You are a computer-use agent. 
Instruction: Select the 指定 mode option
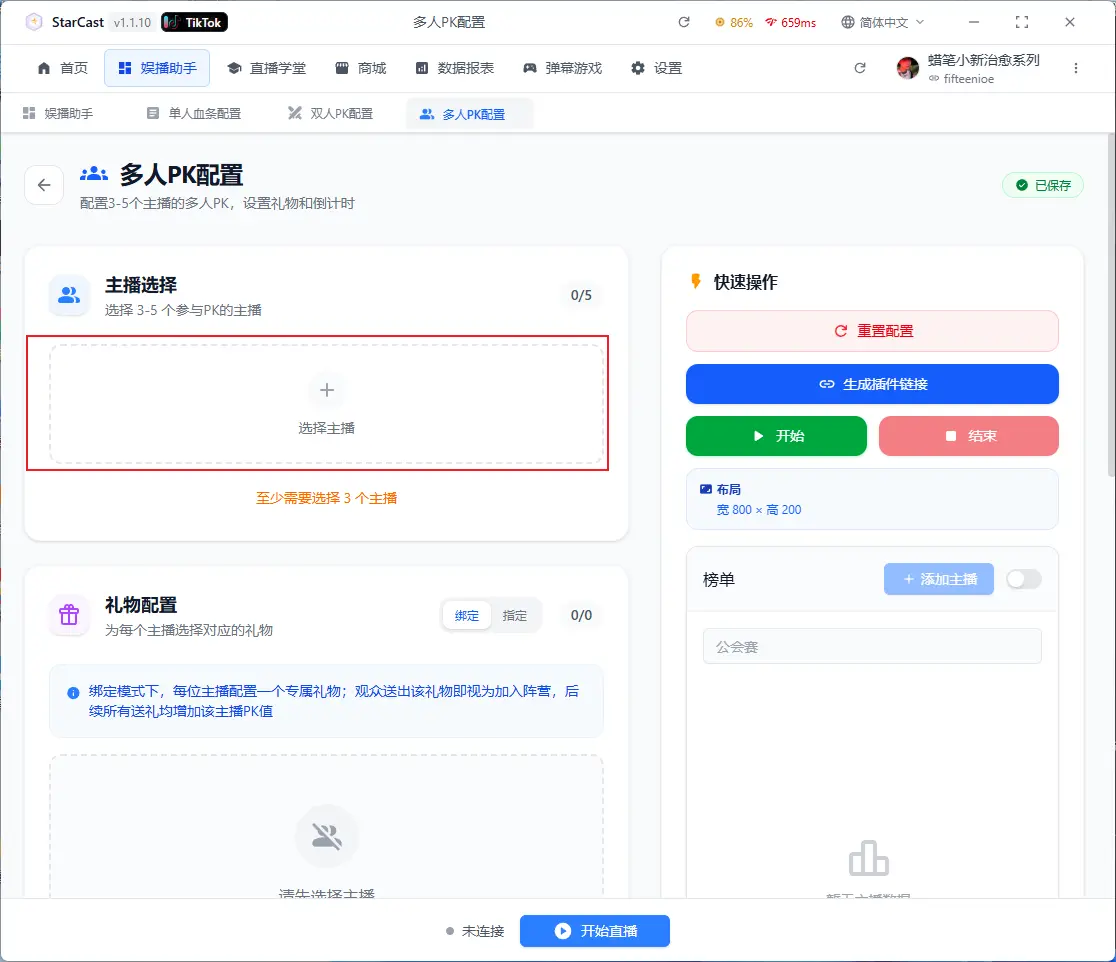pos(515,615)
